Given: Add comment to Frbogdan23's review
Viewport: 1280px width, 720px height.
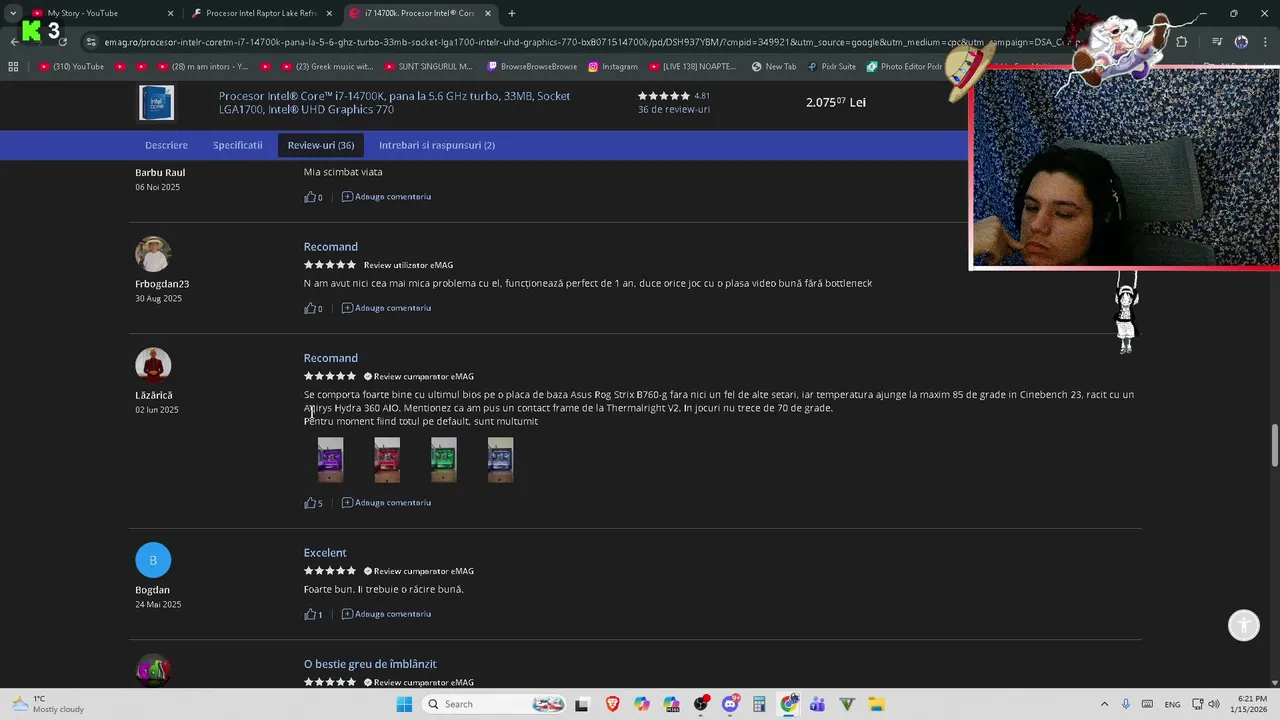Looking at the screenshot, I should (x=386, y=308).
